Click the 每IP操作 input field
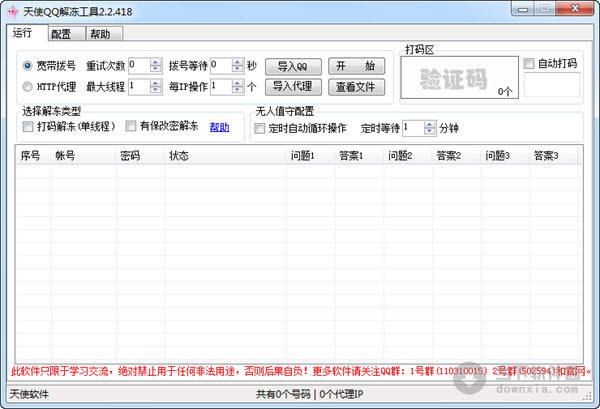Viewport: 600px width, 409px height. [x=221, y=87]
